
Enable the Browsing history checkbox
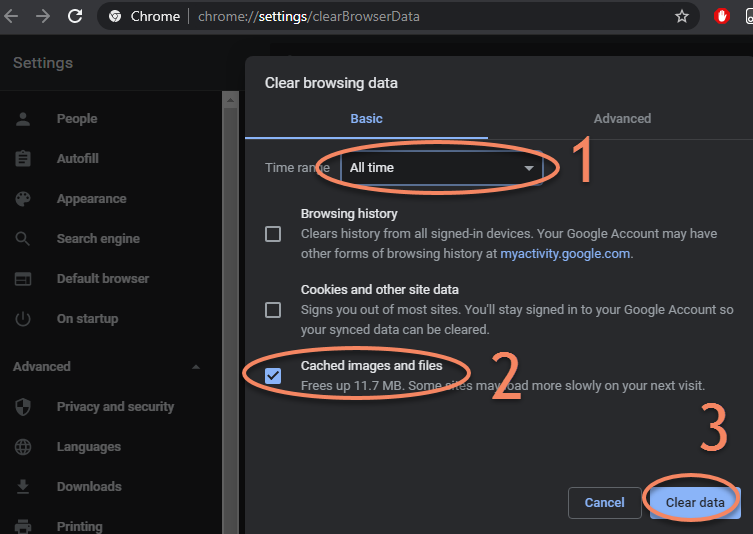[x=273, y=234]
